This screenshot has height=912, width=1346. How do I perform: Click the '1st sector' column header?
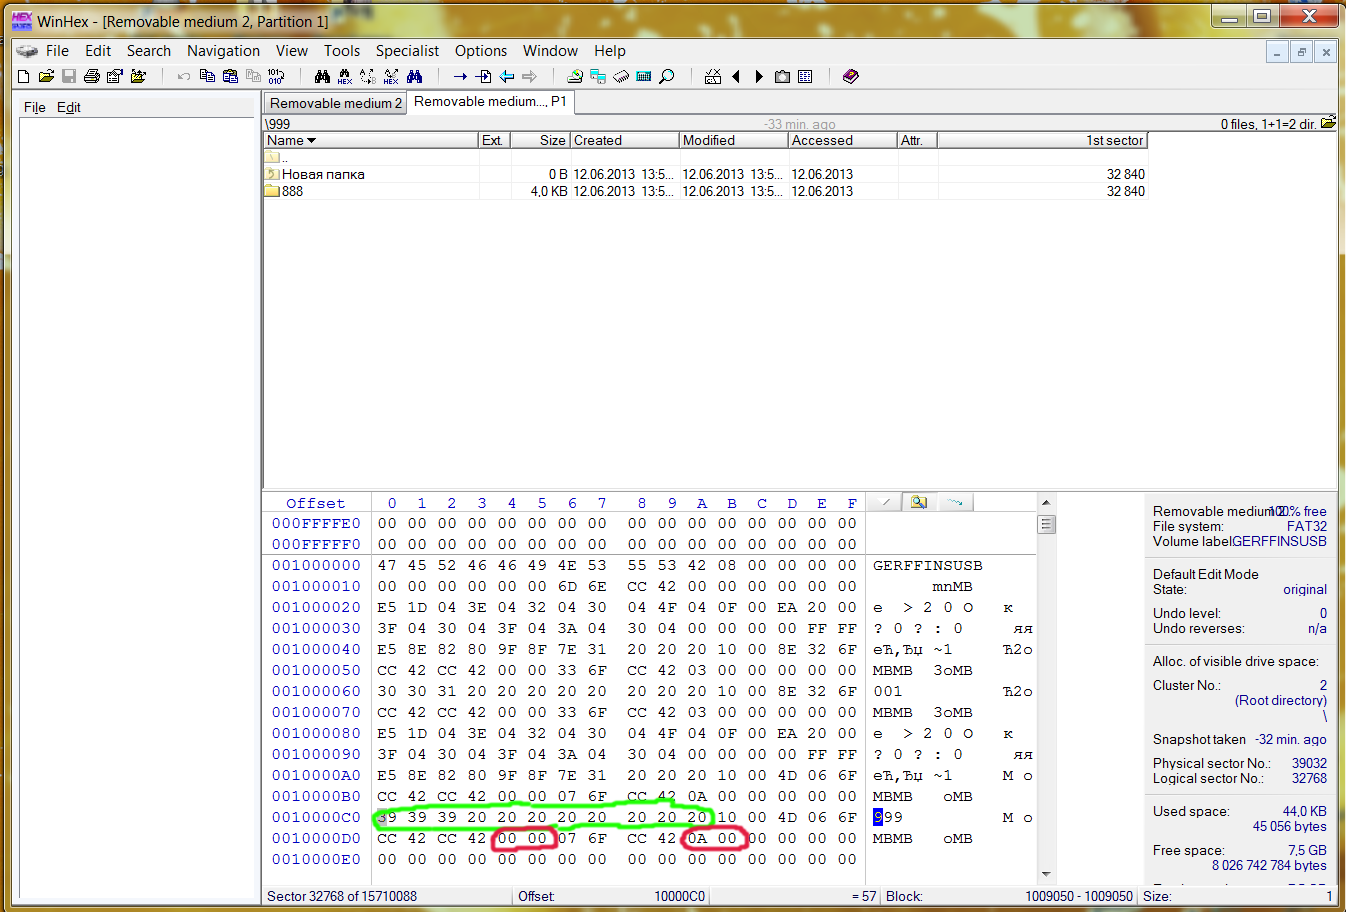[x=1042, y=141]
